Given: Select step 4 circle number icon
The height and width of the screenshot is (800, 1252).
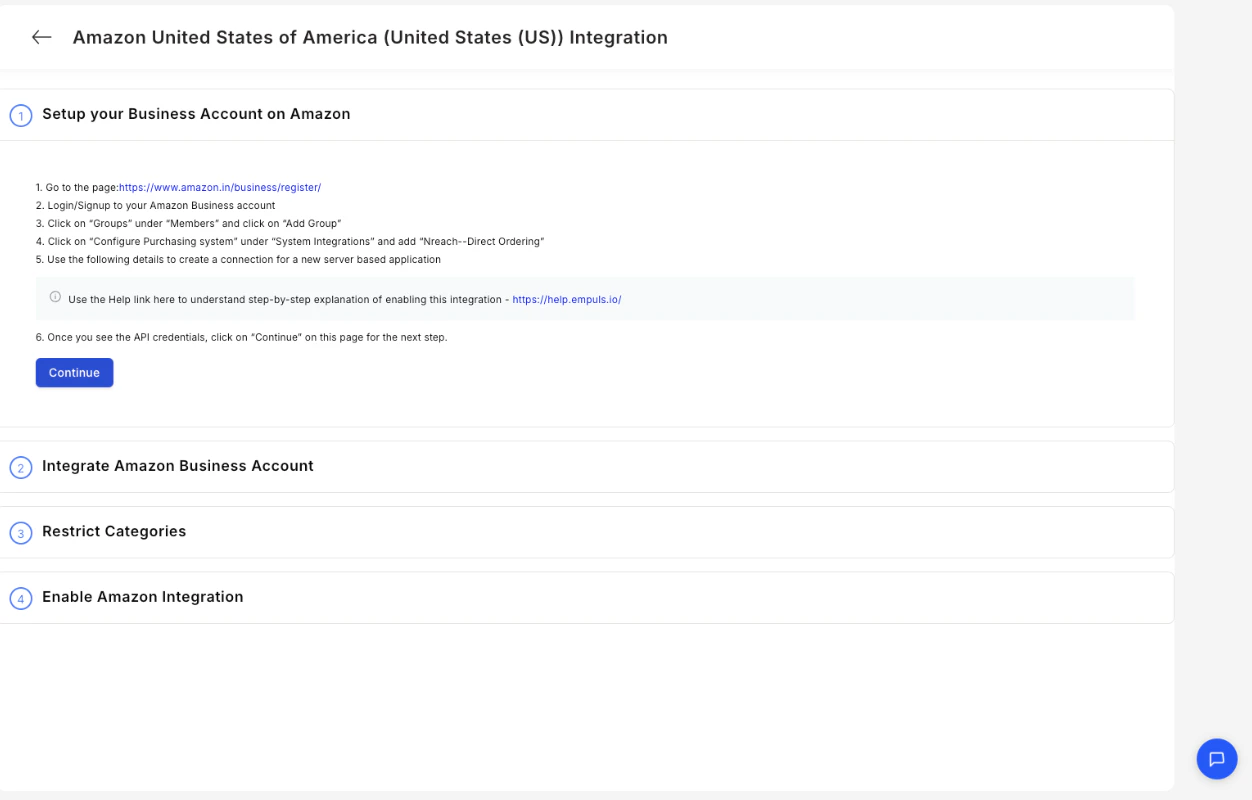Looking at the screenshot, I should pyautogui.click(x=21, y=599).
